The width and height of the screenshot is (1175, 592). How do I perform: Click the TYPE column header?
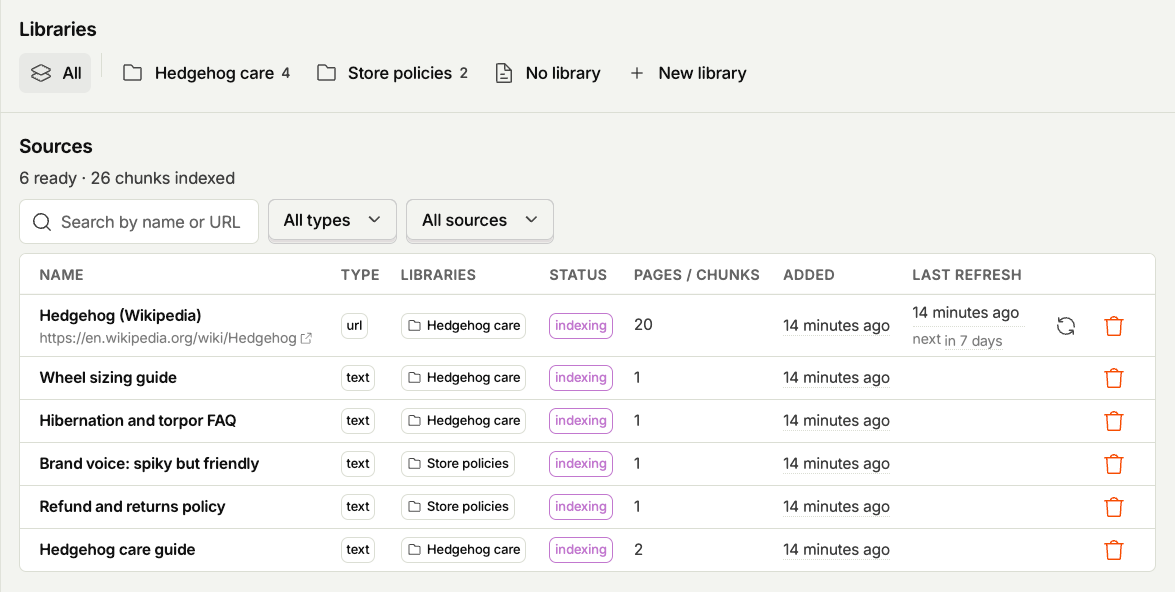pyautogui.click(x=360, y=275)
